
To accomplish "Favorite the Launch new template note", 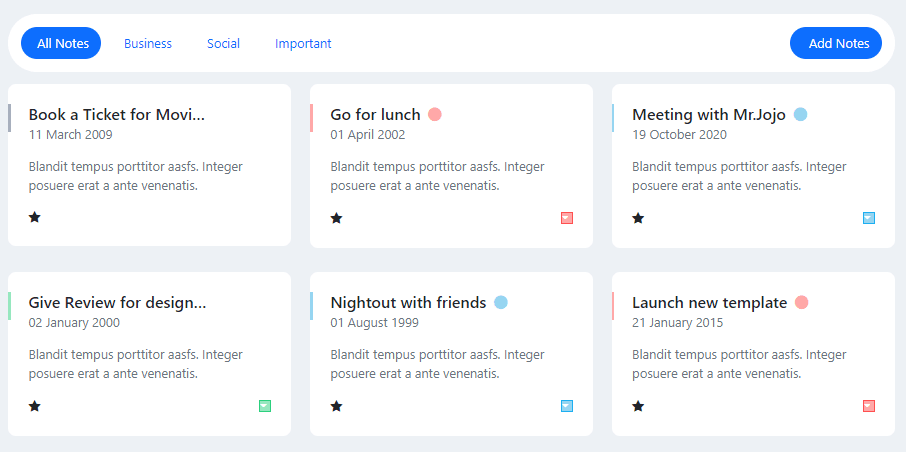I will [638, 405].
